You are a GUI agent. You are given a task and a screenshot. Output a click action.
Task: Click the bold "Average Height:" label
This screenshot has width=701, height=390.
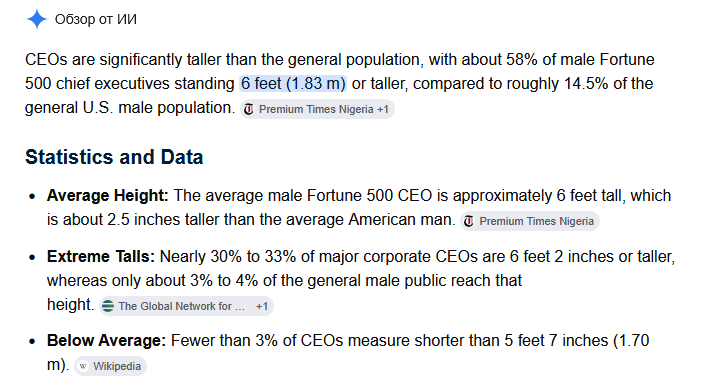click(107, 195)
